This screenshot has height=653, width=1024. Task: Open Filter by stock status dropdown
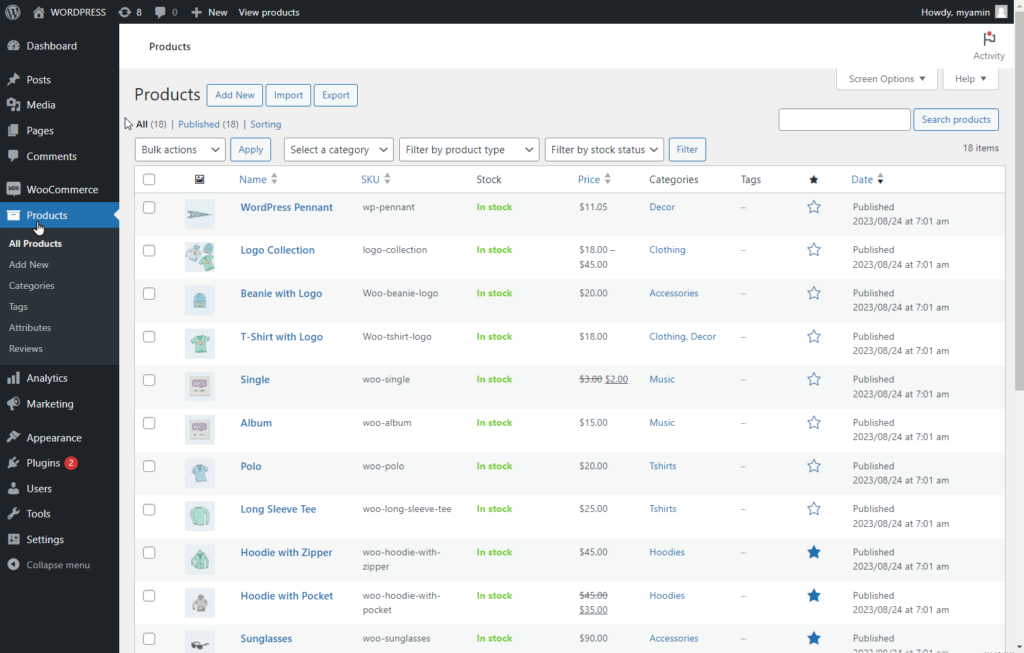coord(605,150)
